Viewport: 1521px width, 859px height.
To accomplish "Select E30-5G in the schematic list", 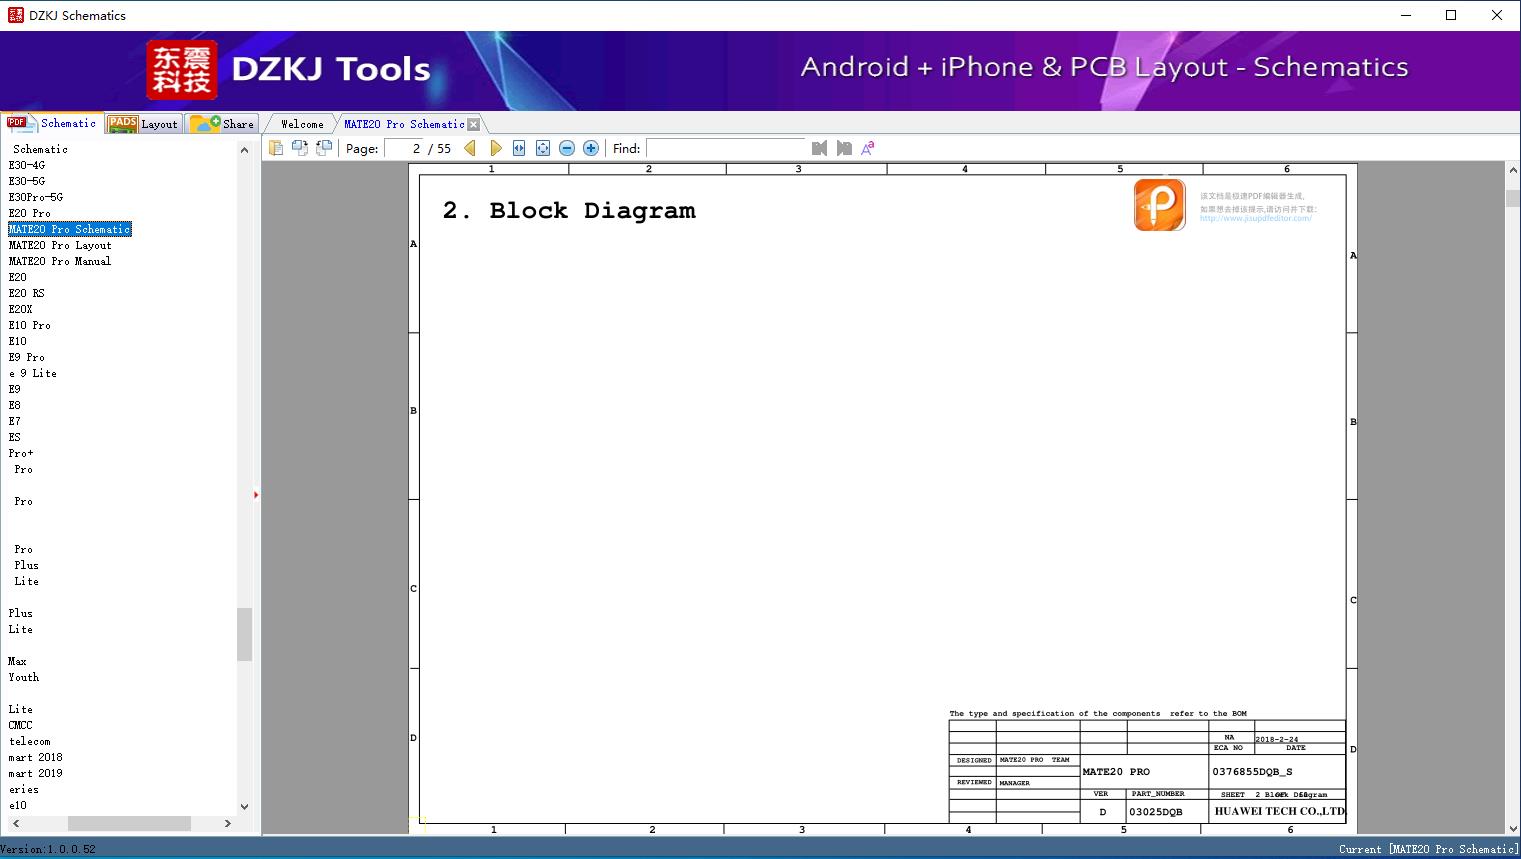I will point(27,181).
